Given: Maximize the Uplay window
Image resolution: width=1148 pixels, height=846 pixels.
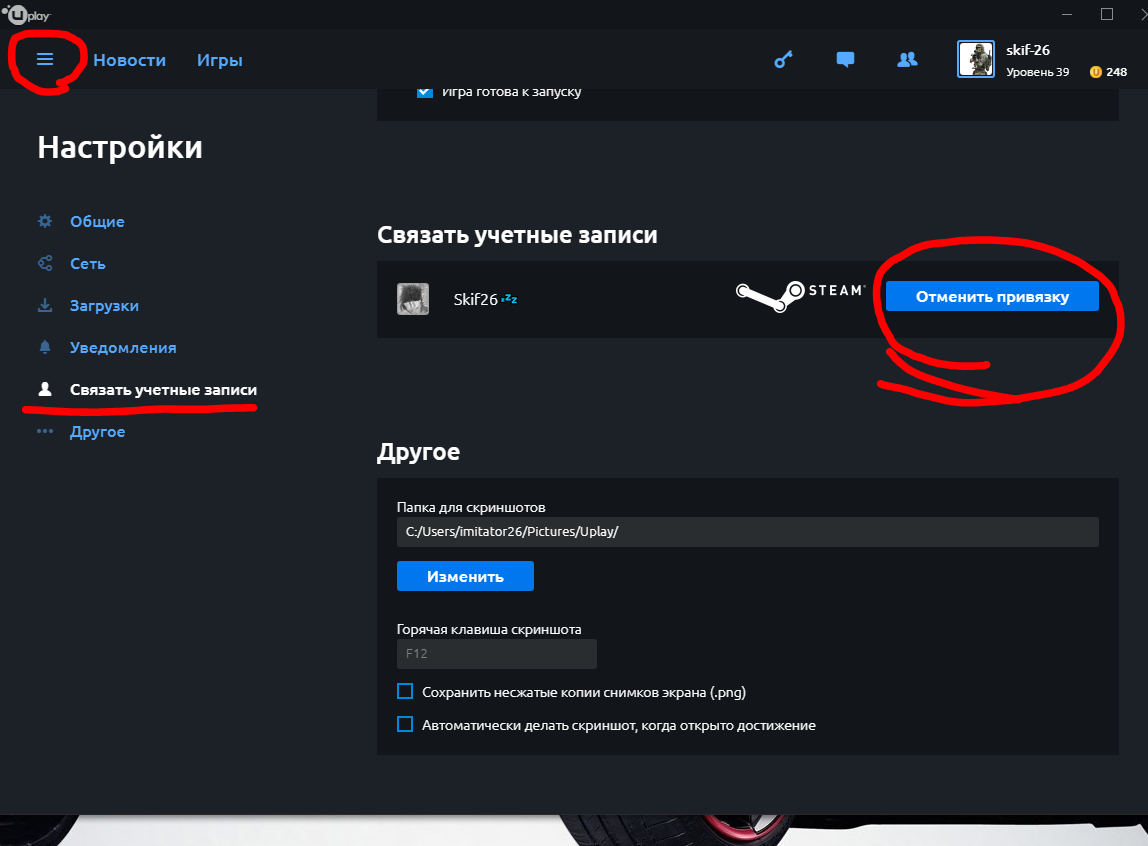Looking at the screenshot, I should point(1107,14).
